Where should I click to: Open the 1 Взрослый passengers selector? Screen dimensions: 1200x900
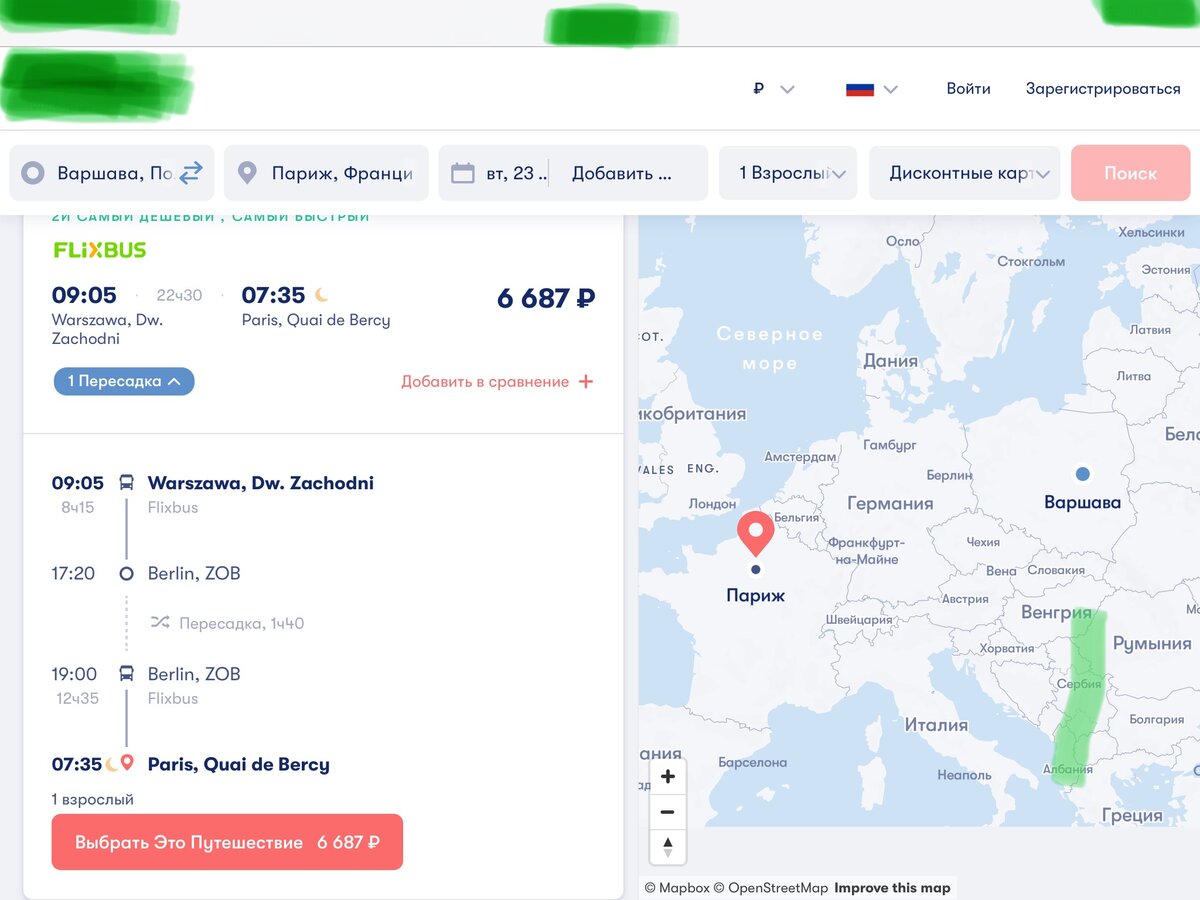point(787,172)
